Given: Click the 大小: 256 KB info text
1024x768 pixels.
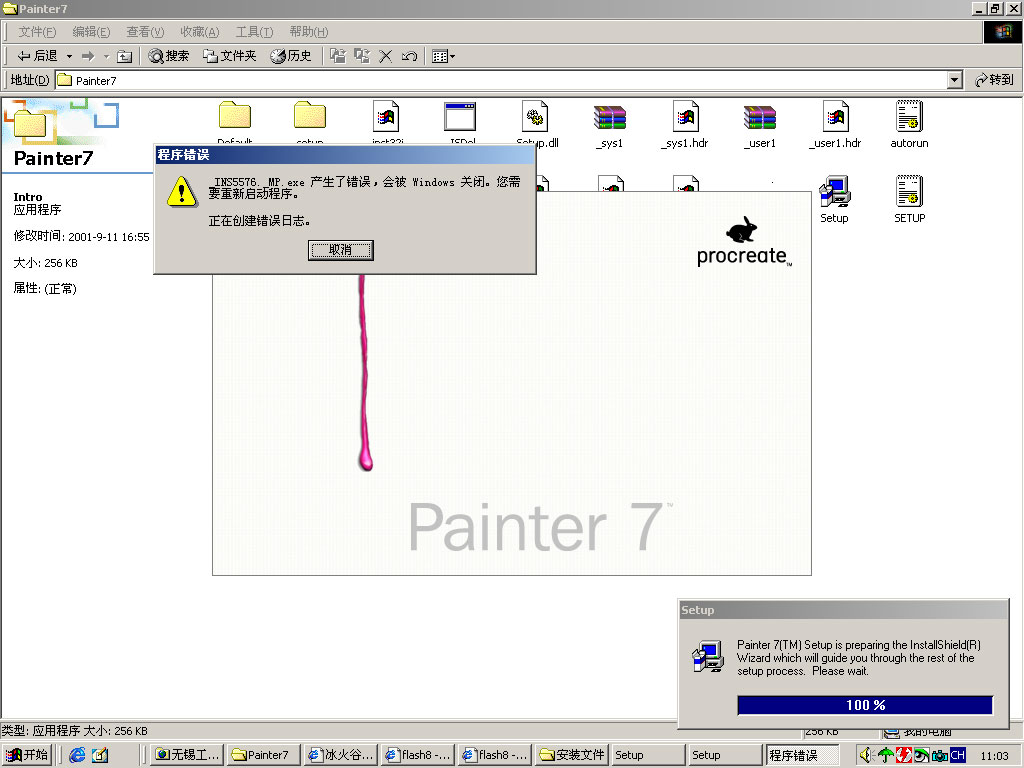Looking at the screenshot, I should point(46,263).
